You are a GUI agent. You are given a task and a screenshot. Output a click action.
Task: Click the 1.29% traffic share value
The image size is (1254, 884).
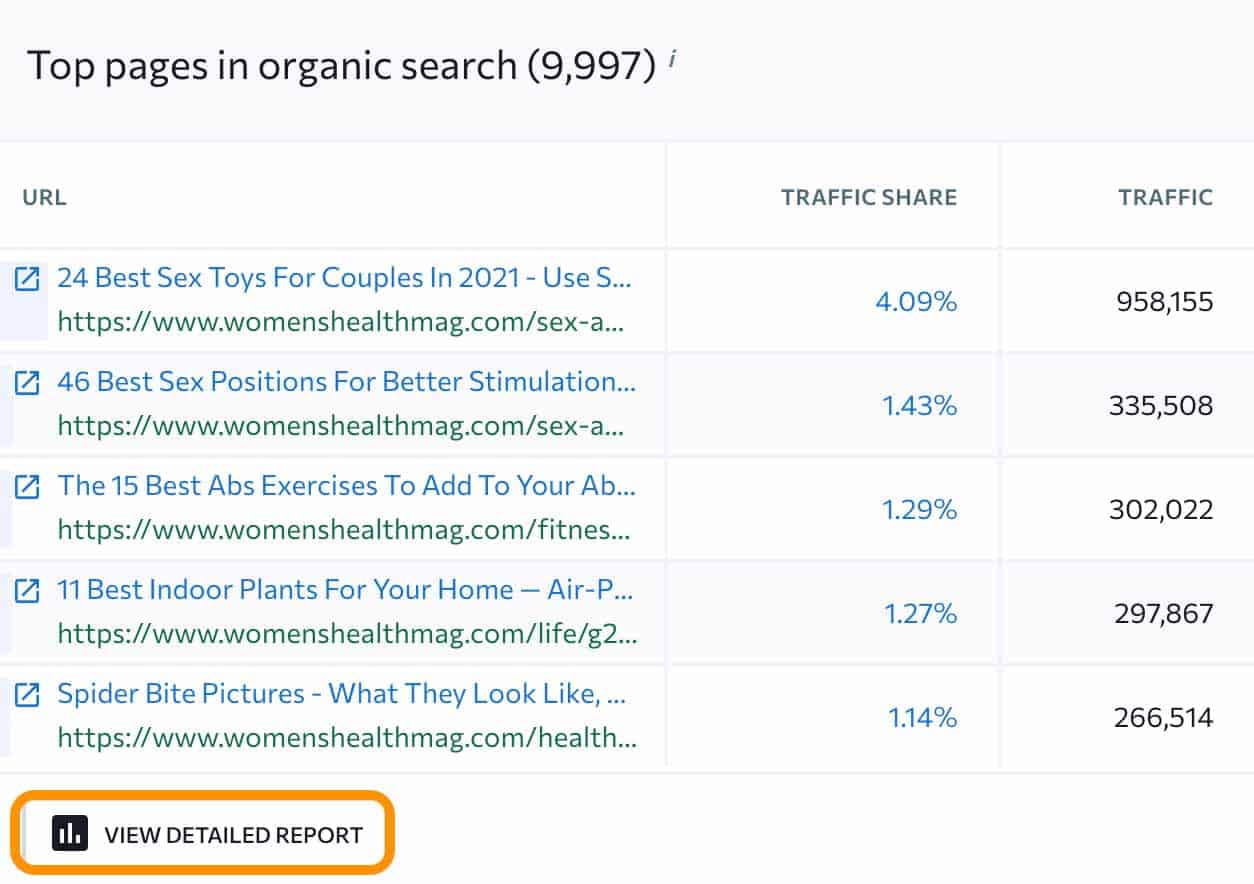pos(919,510)
